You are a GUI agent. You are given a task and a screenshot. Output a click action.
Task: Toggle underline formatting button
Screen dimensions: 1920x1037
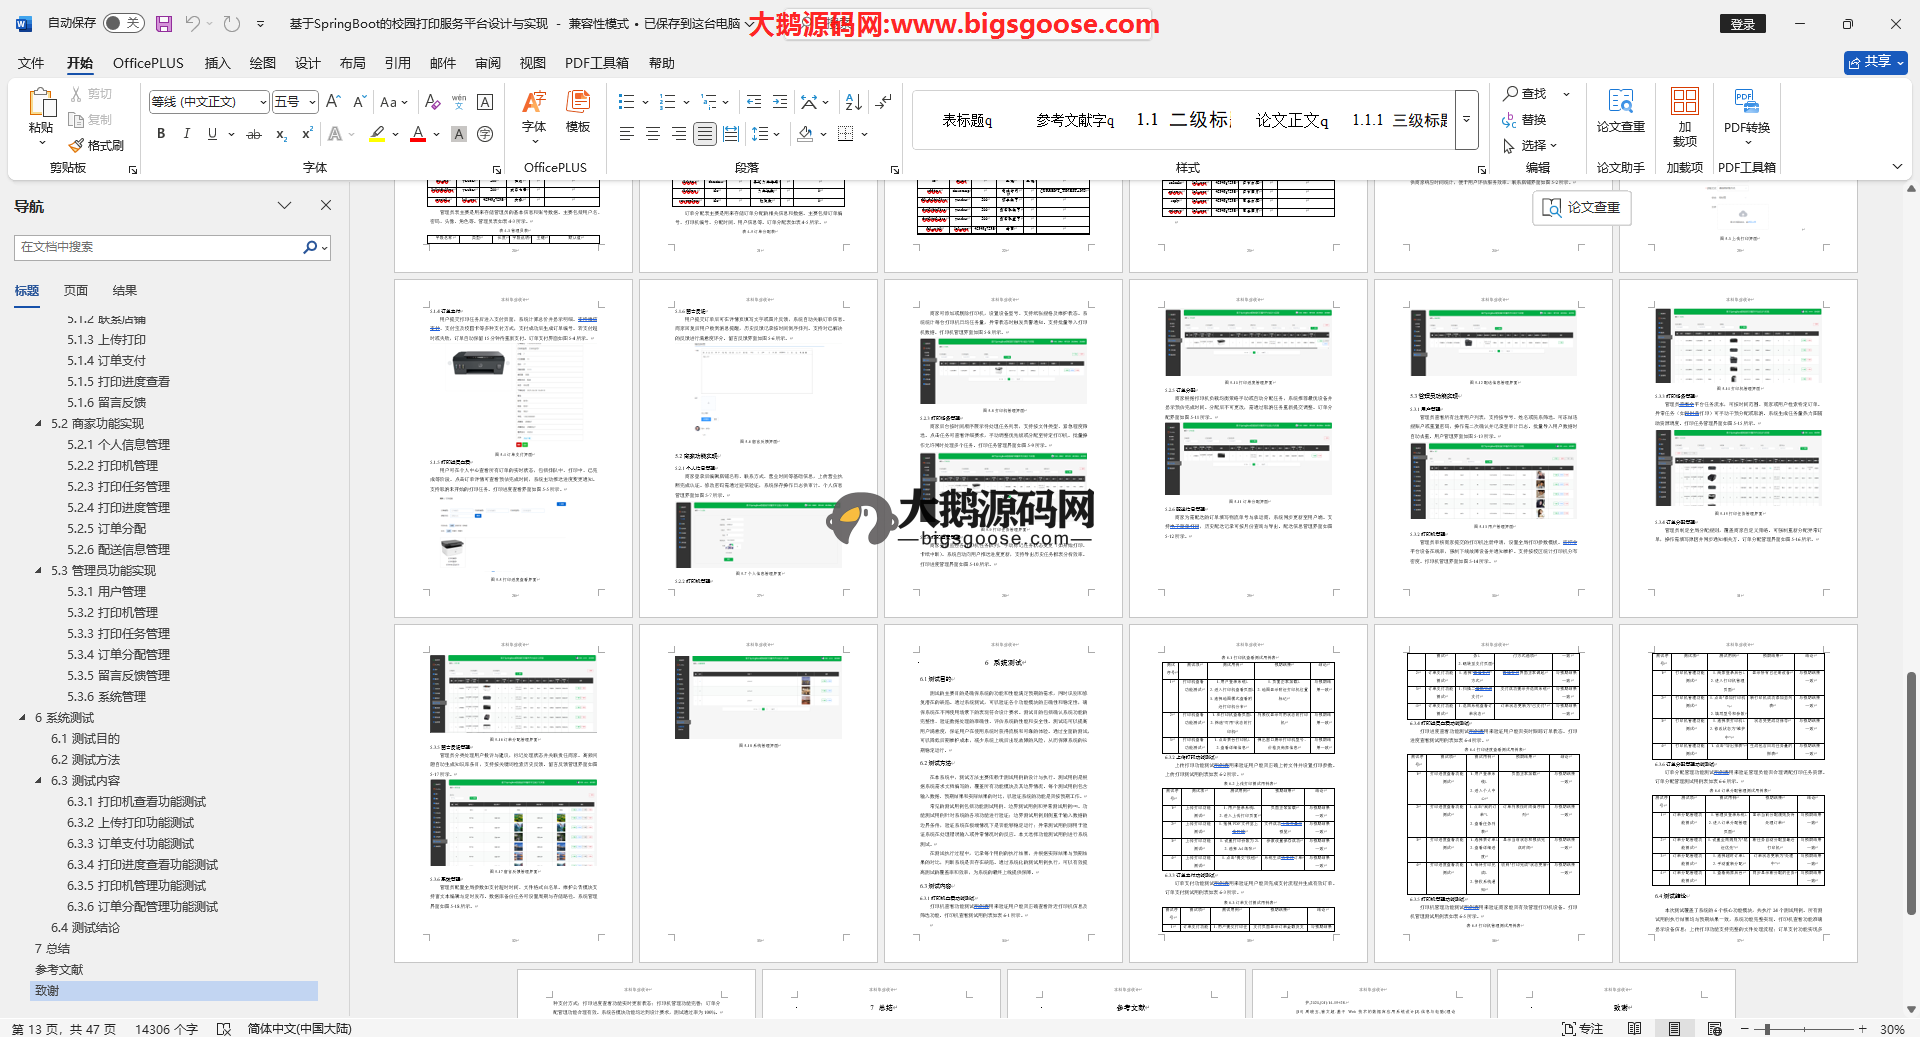(x=212, y=134)
